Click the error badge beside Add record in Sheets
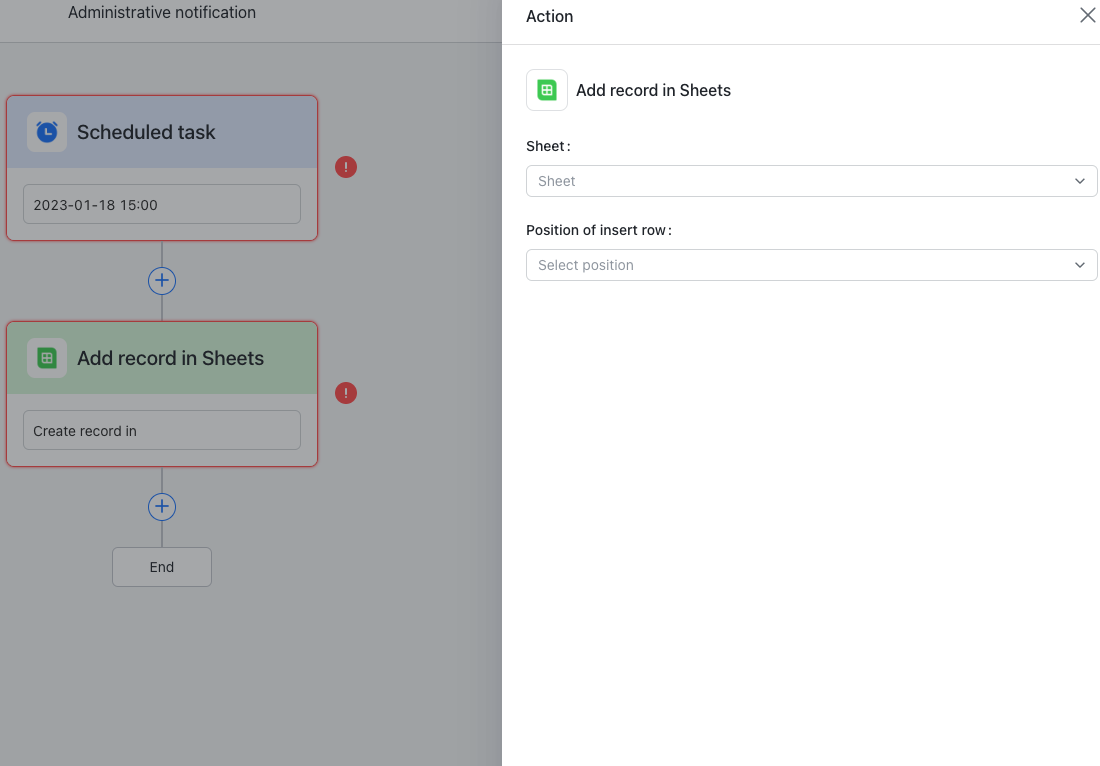Image resolution: width=1100 pixels, height=766 pixels. pyautogui.click(x=346, y=393)
